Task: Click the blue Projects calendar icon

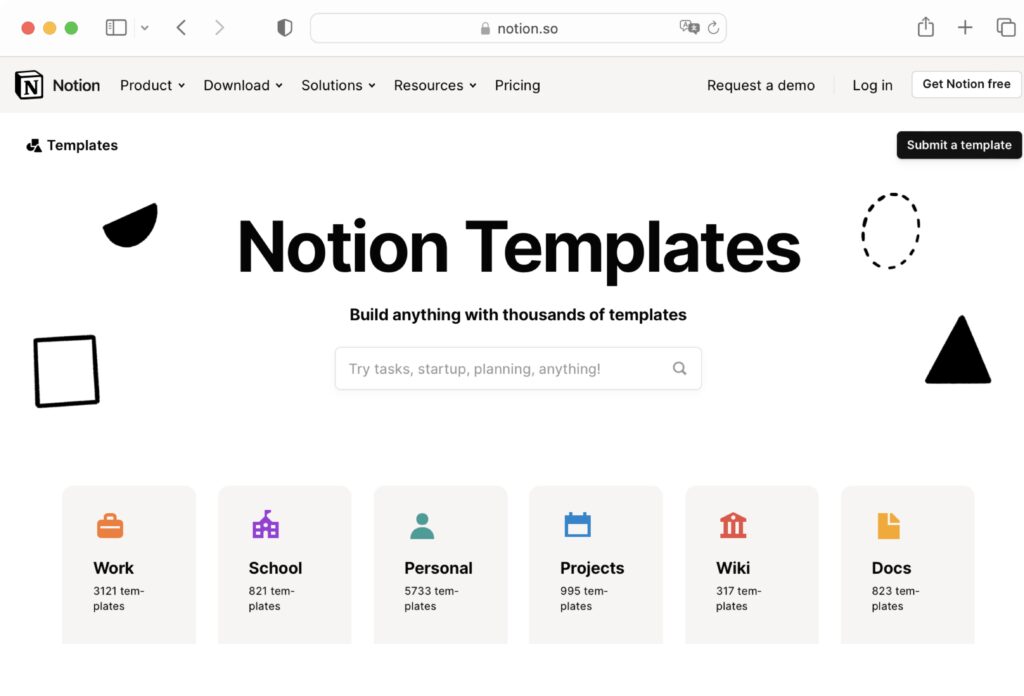Action: tap(577, 524)
